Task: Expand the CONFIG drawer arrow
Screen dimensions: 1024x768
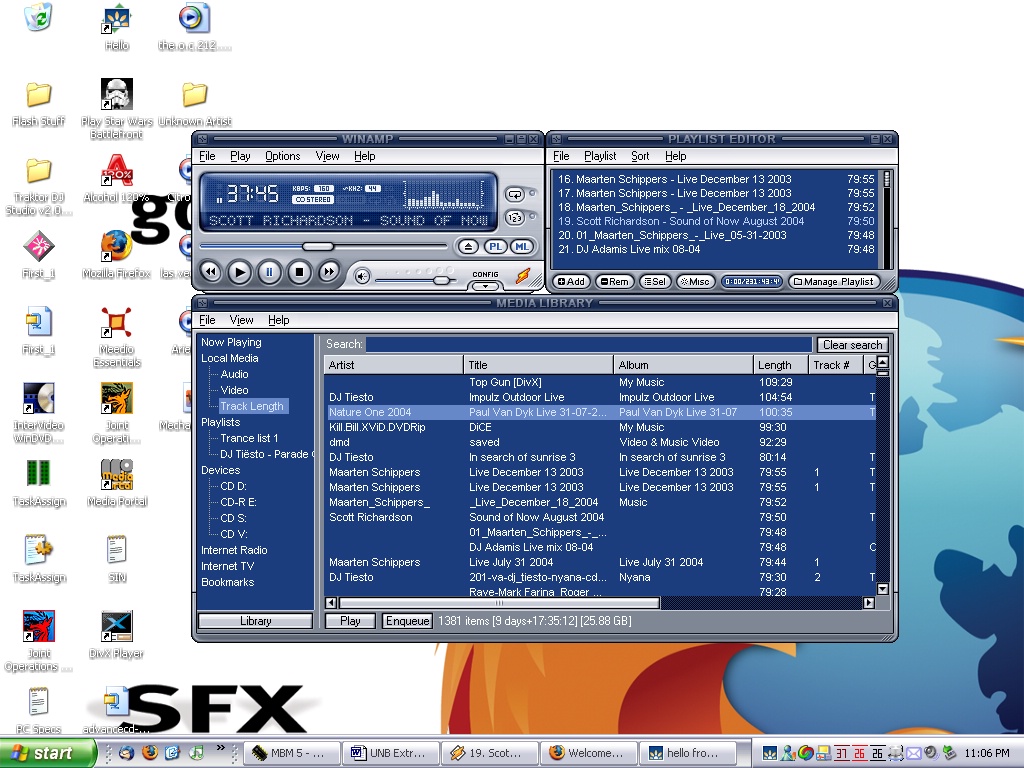Action: (x=485, y=286)
